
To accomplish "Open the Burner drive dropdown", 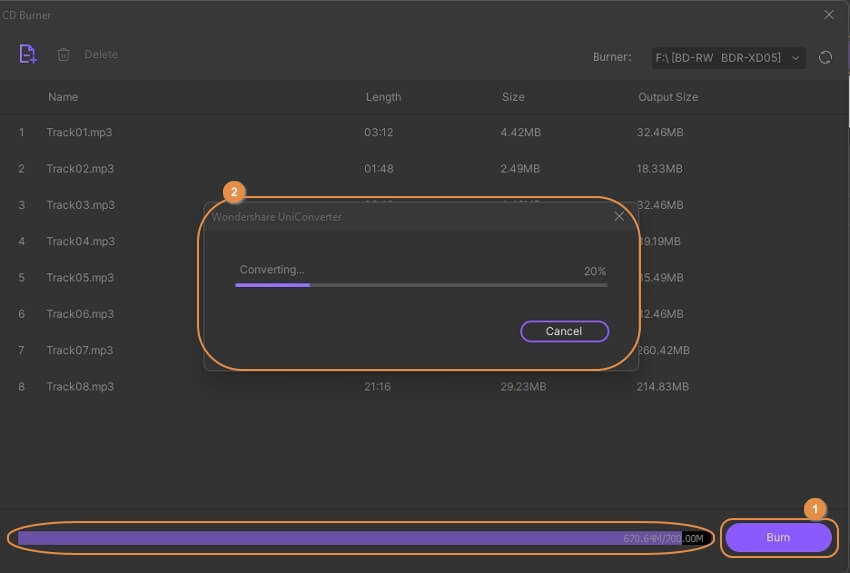I will [728, 58].
